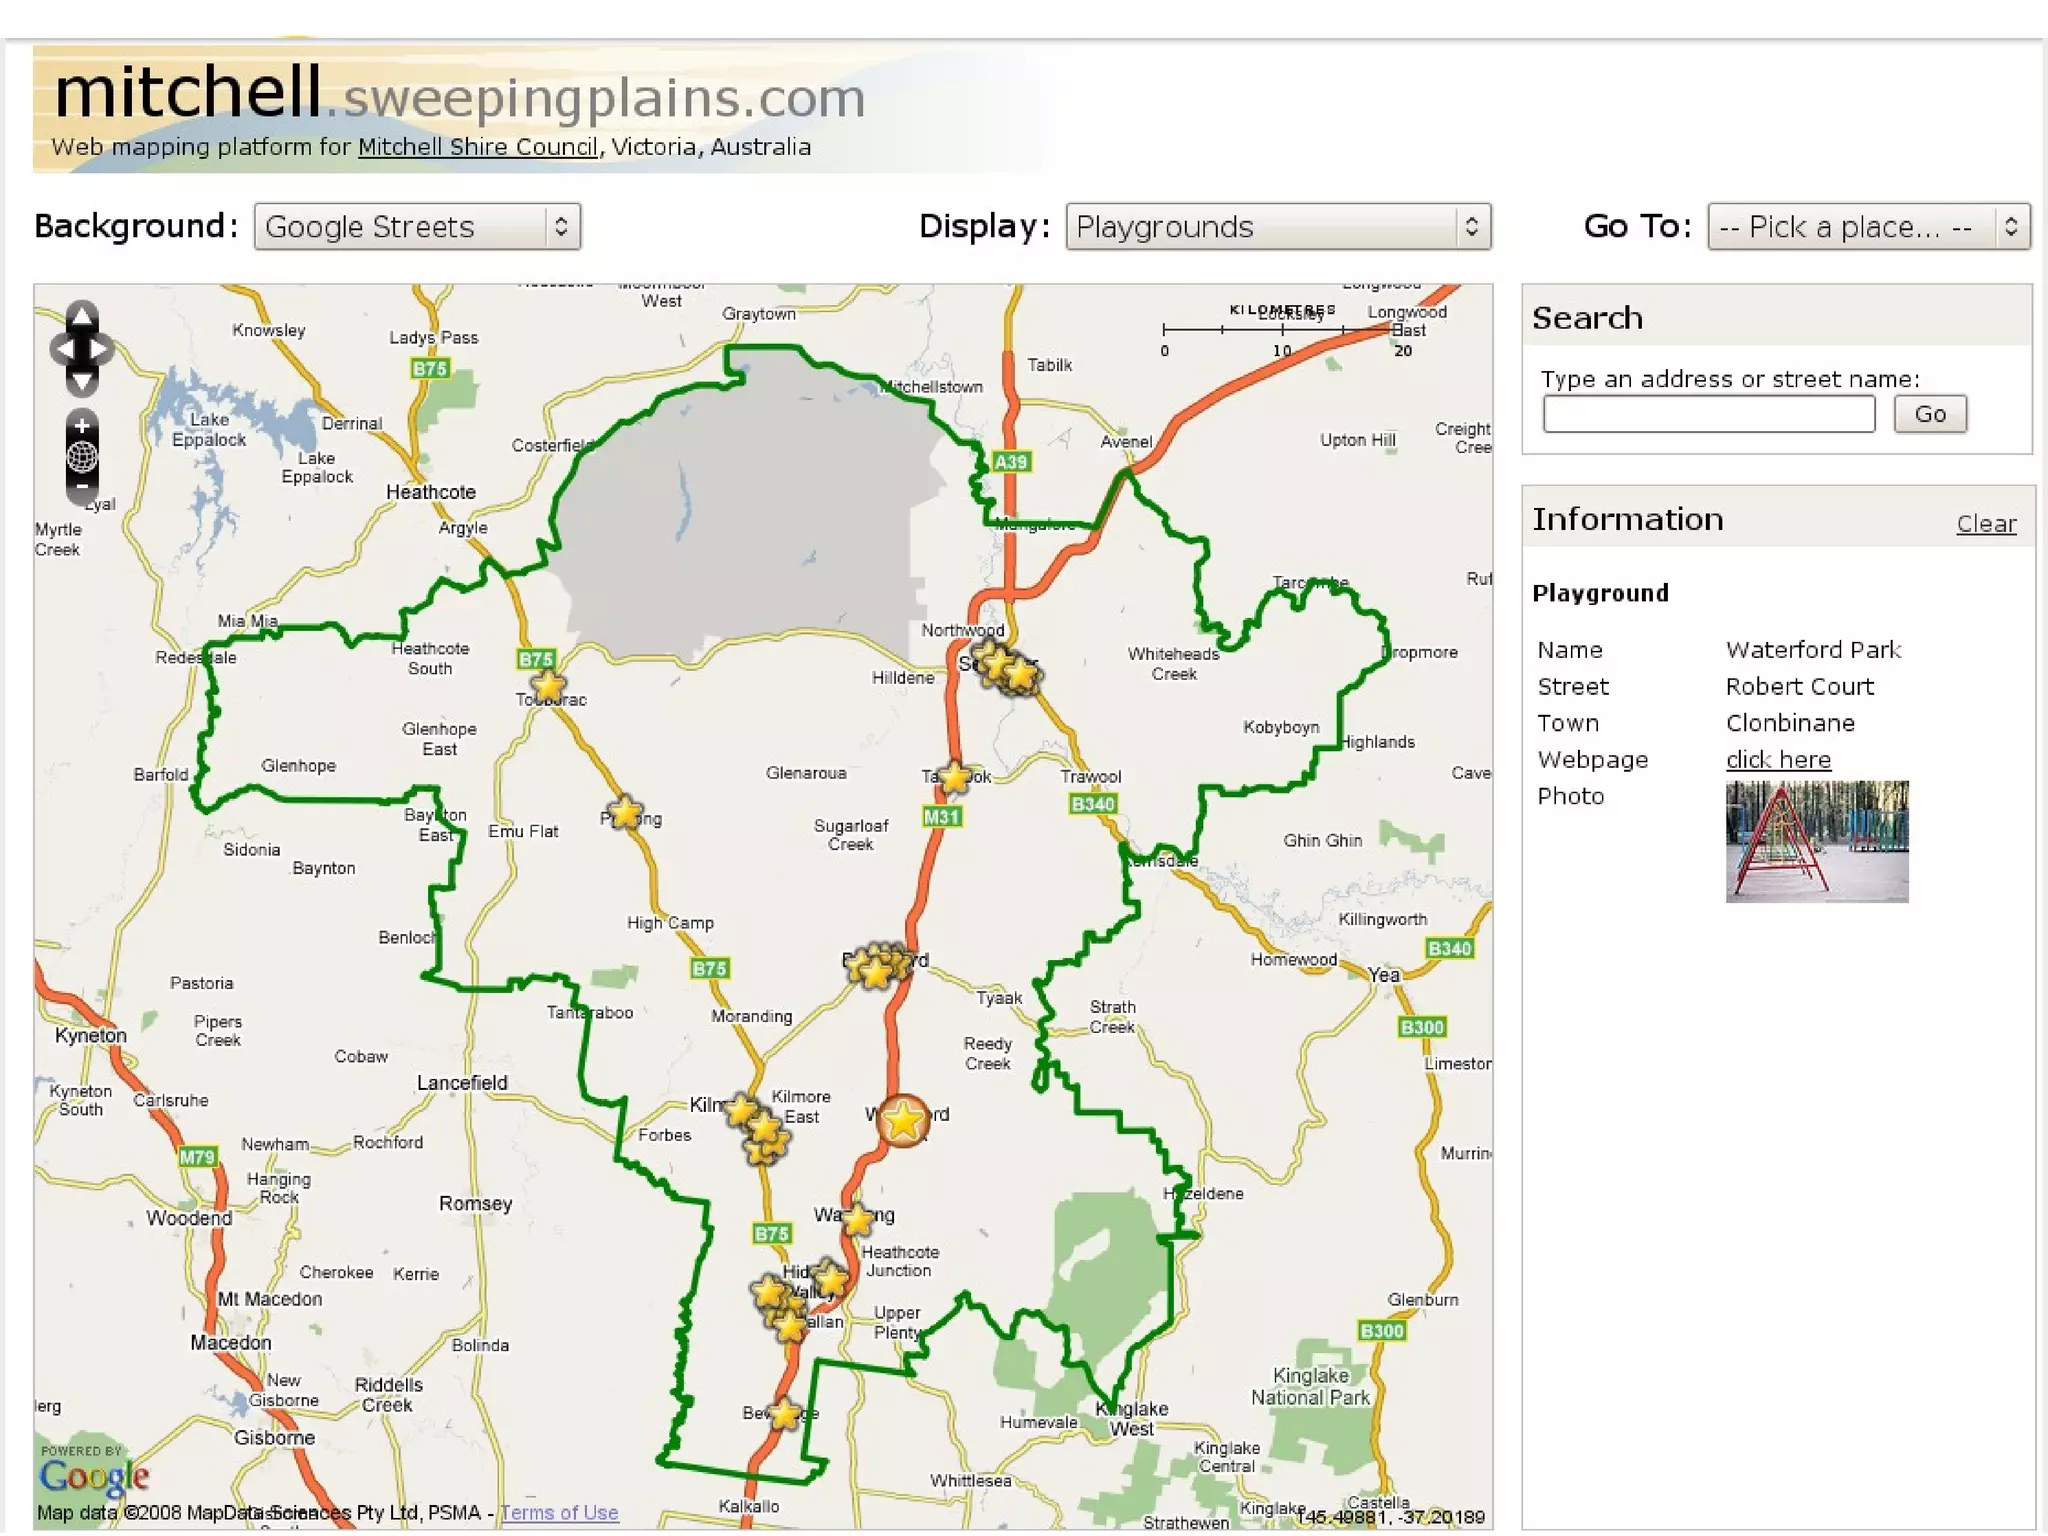This screenshot has width=2048, height=1536.
Task: Open the Go To Pick a place dropdown
Action: point(1868,227)
